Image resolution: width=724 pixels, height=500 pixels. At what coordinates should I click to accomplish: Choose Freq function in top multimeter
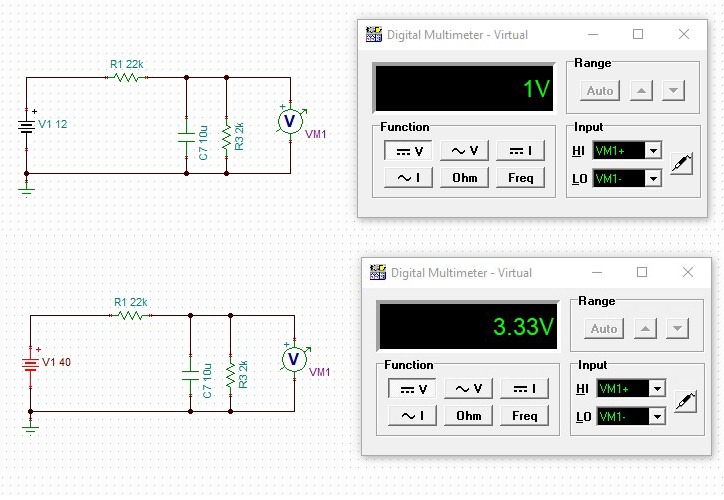pyautogui.click(x=520, y=178)
